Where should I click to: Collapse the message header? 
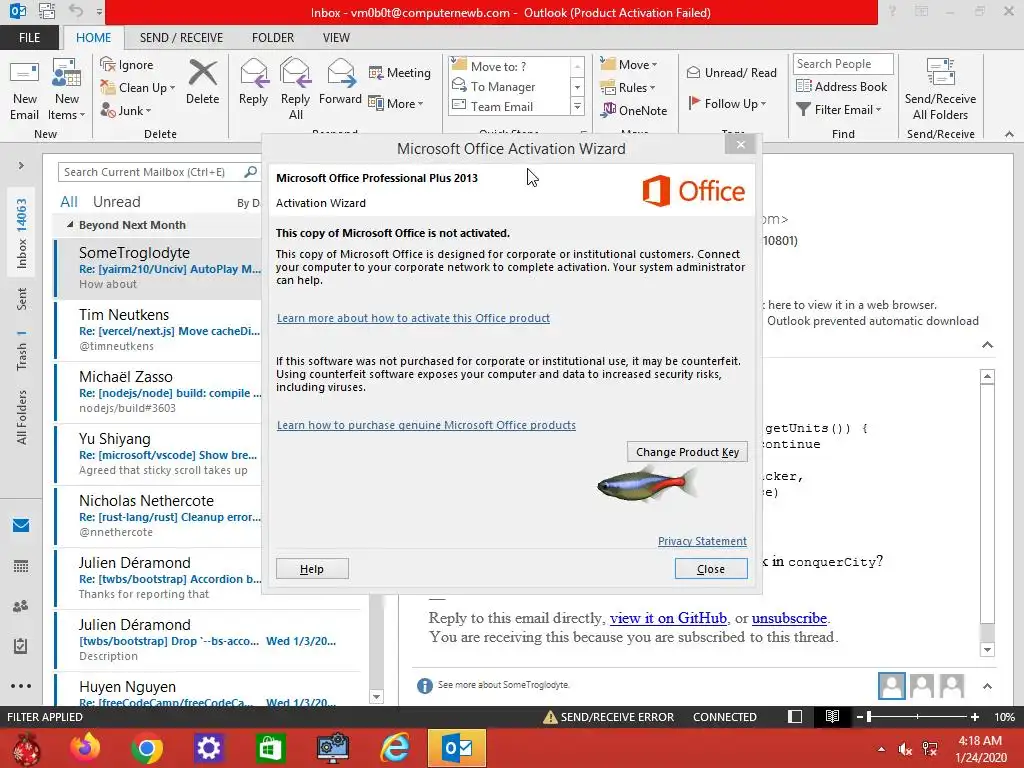pos(987,345)
